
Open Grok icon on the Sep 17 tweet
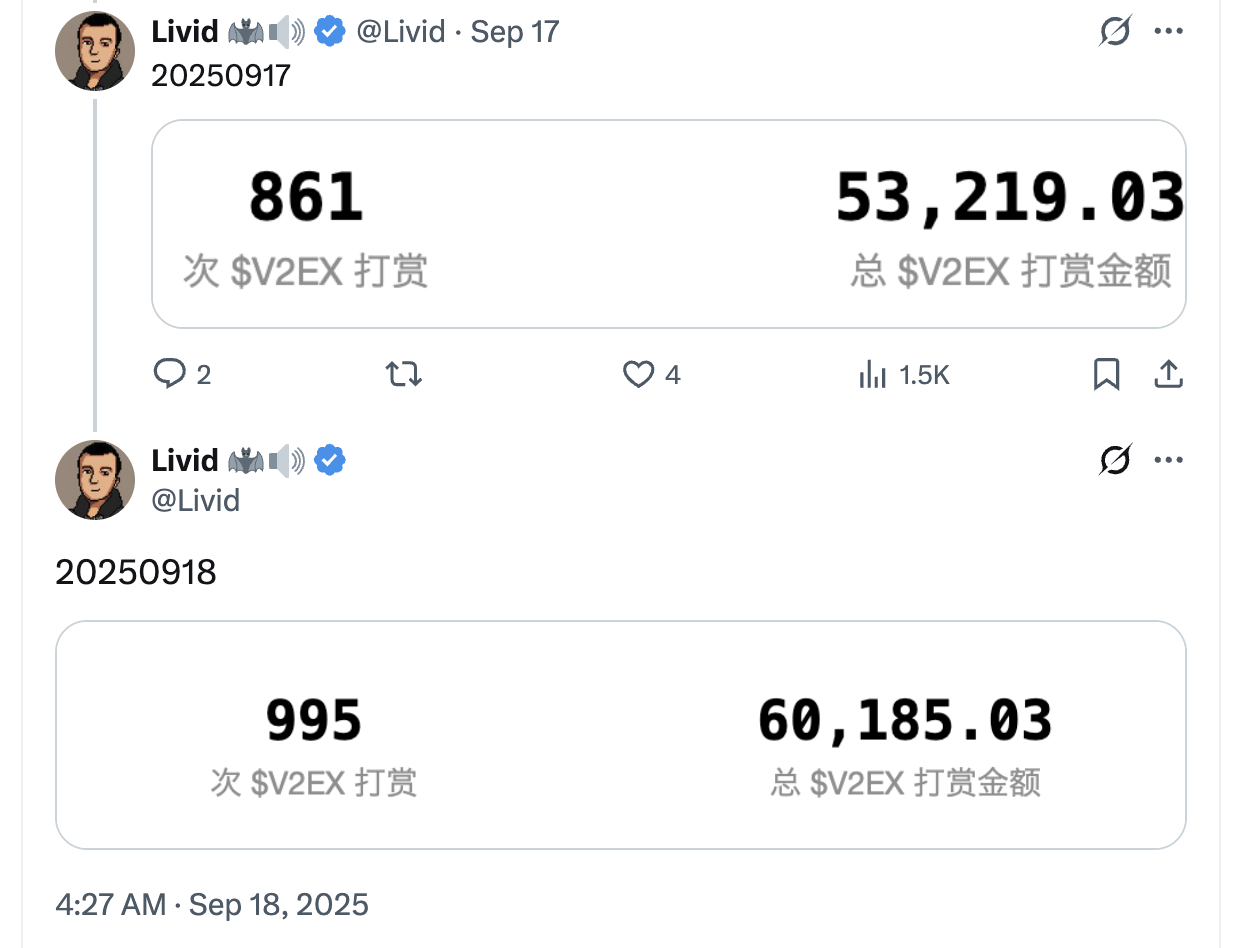coord(1114,32)
